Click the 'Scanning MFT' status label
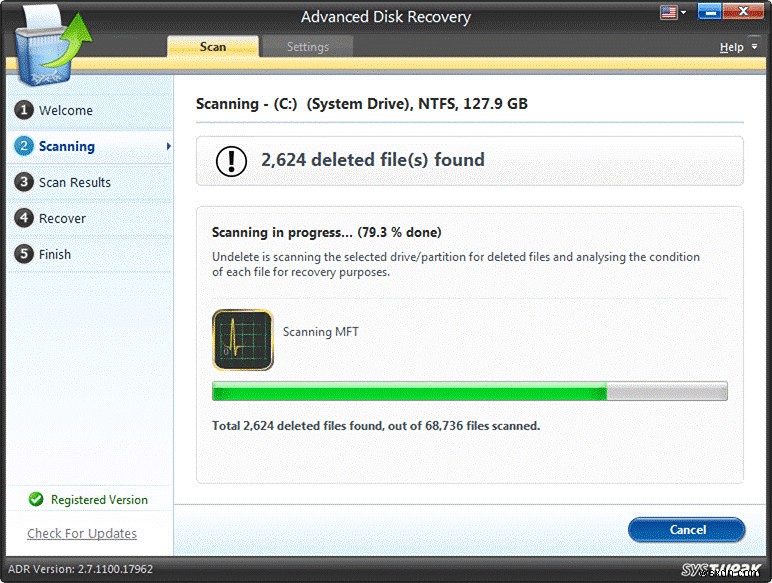The image size is (772, 583). coord(321,332)
